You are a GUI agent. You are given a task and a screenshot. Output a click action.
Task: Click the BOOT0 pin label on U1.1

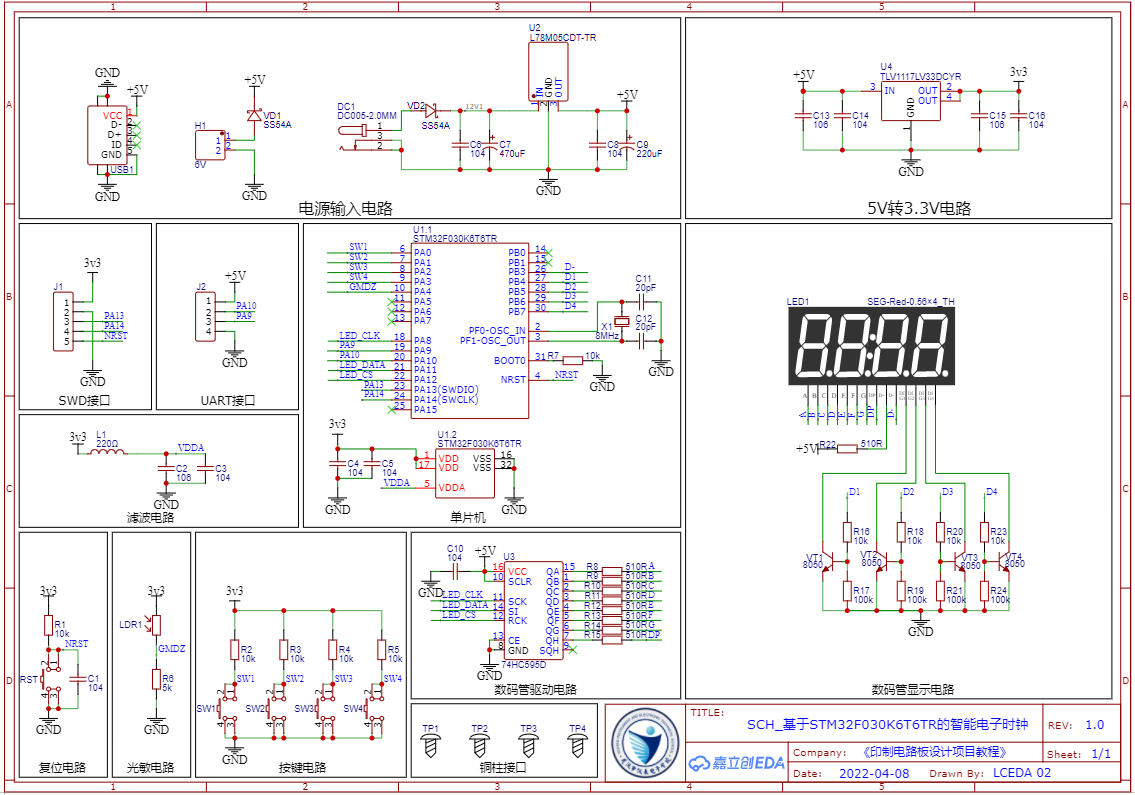coord(510,361)
